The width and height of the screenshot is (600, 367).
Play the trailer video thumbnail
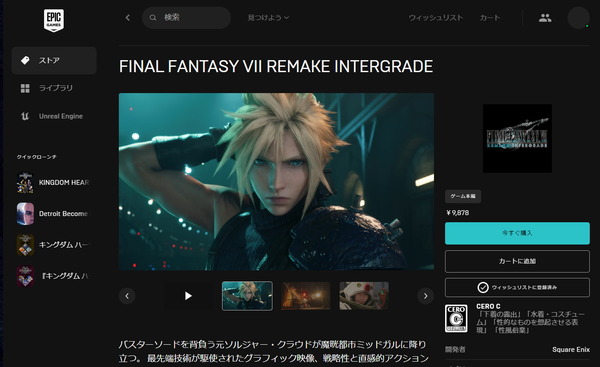click(x=188, y=296)
